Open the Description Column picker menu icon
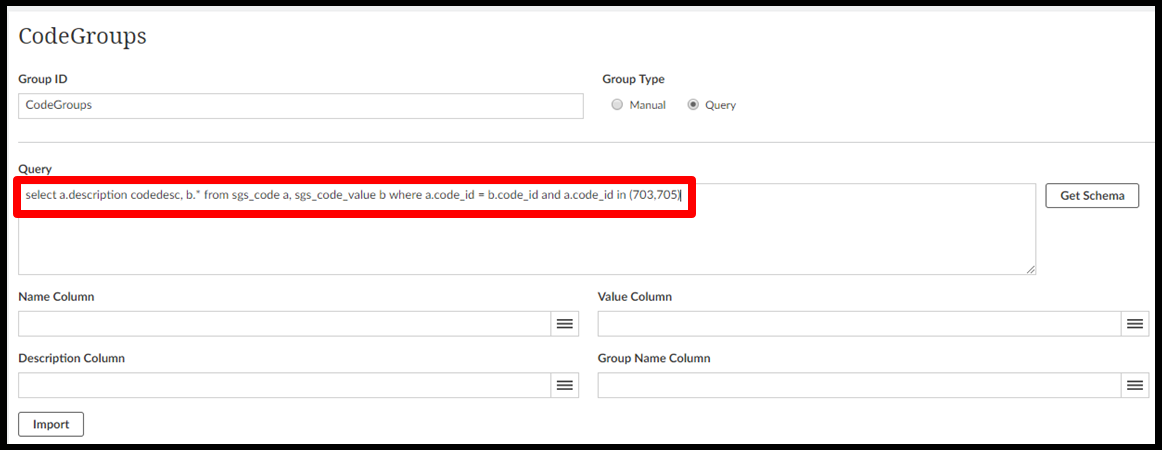The height and width of the screenshot is (450, 1162). 564,386
